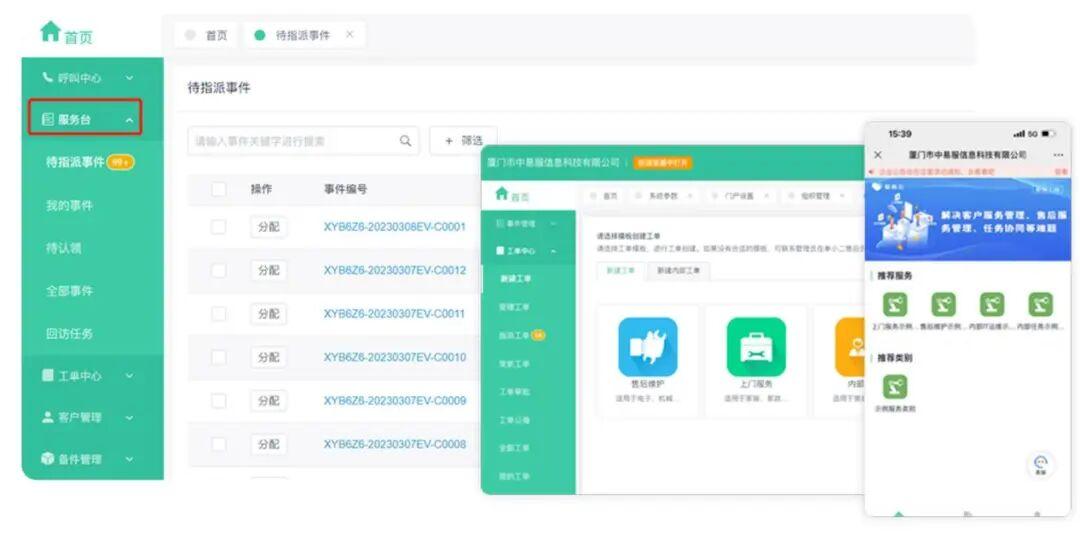Click the search magnifier icon
This screenshot has height=540, width=1080.
point(405,141)
